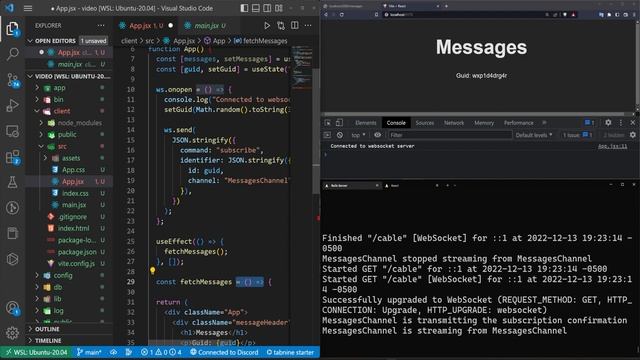Open changes with the compare icon
The image size is (640, 360).
coord(281,25)
